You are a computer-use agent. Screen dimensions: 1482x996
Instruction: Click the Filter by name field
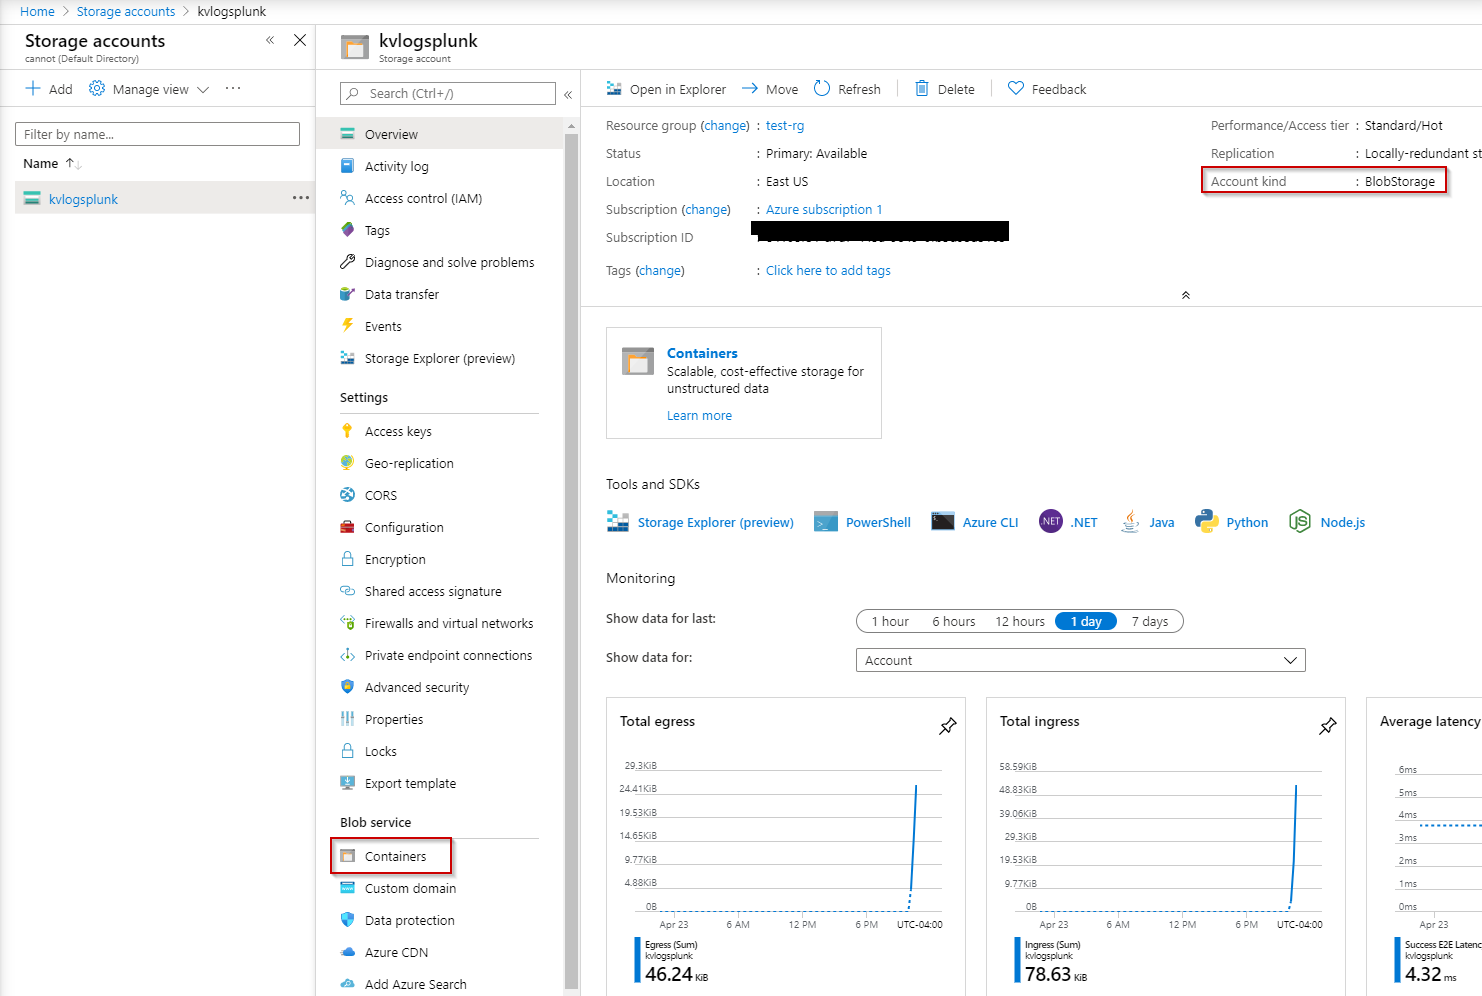[x=157, y=134]
